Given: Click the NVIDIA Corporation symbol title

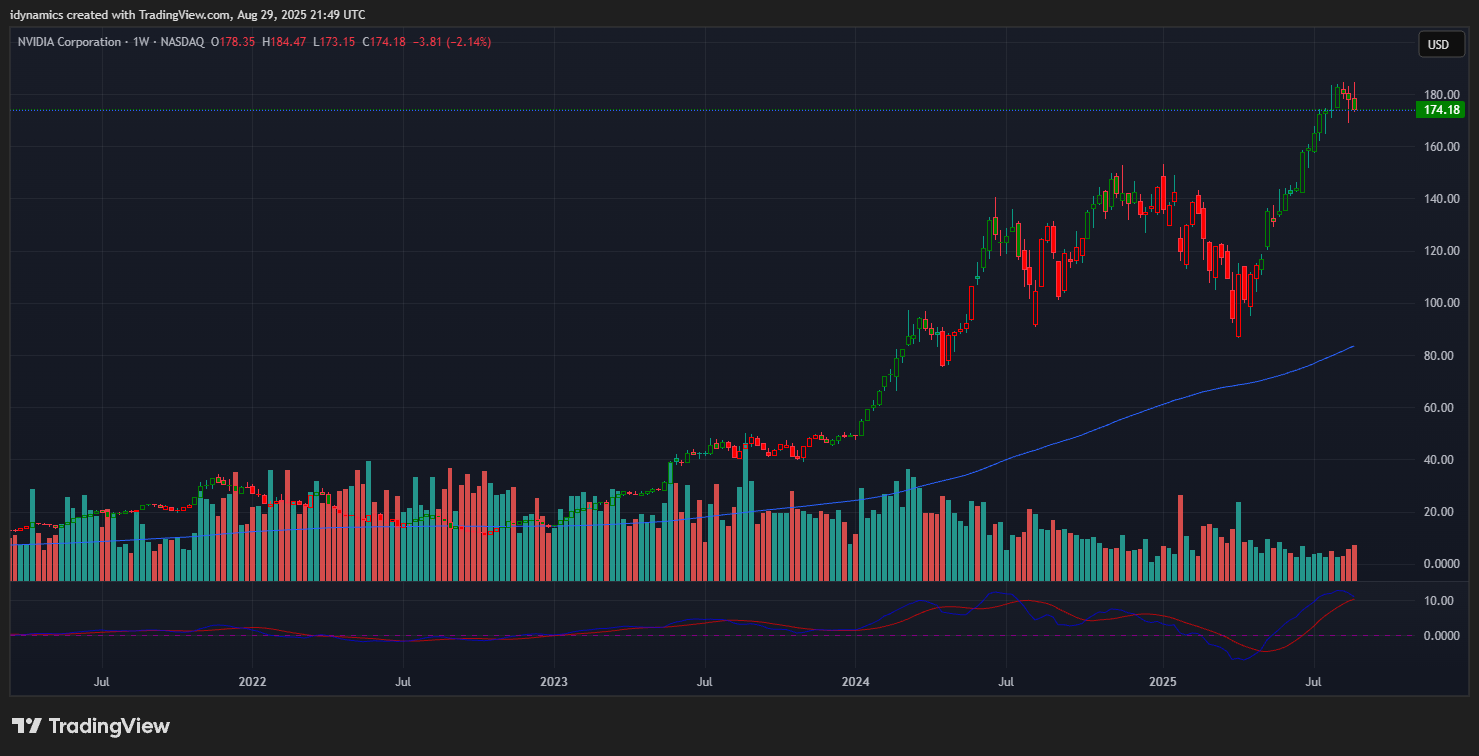Looking at the screenshot, I should tap(68, 42).
